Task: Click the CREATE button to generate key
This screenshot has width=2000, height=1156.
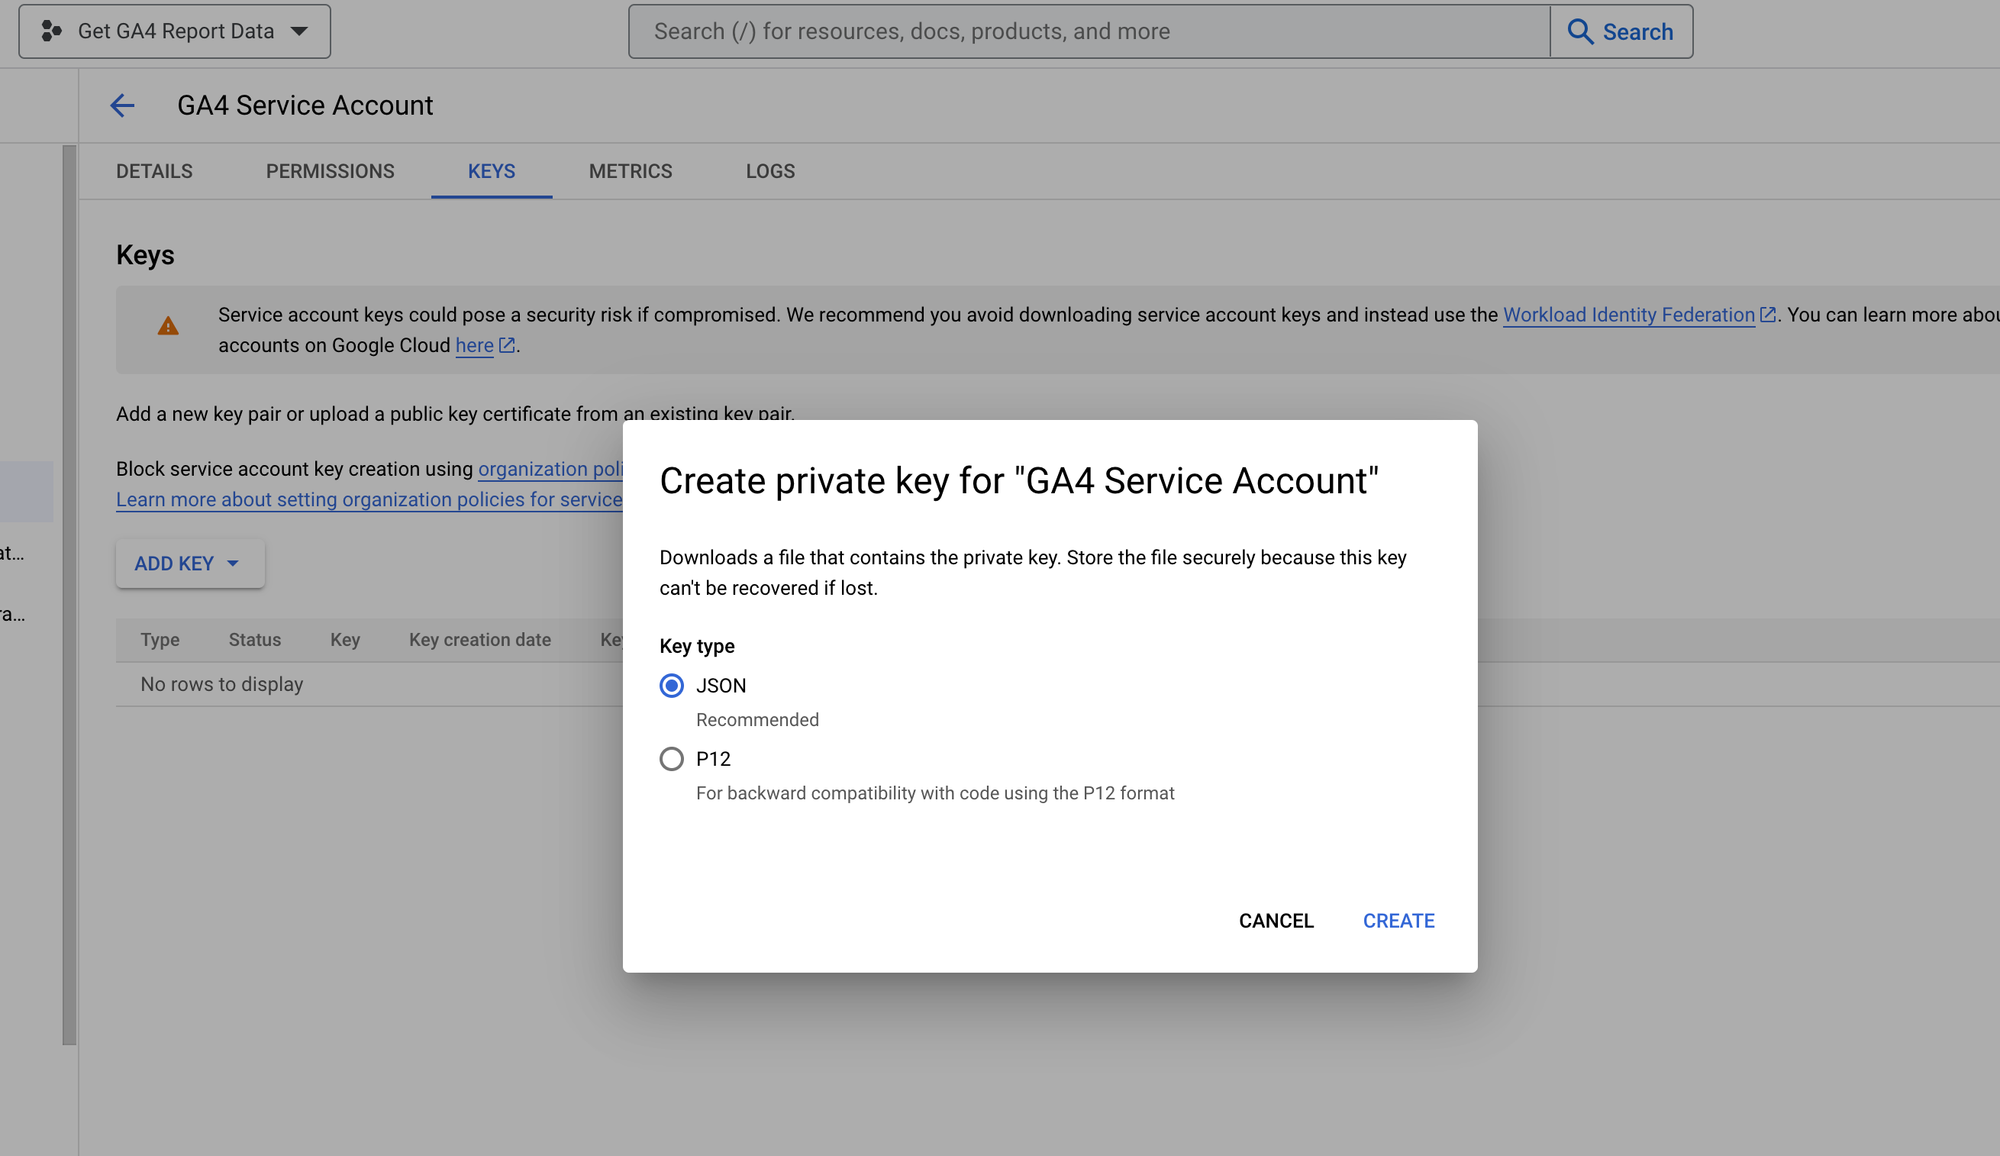Action: tap(1399, 921)
